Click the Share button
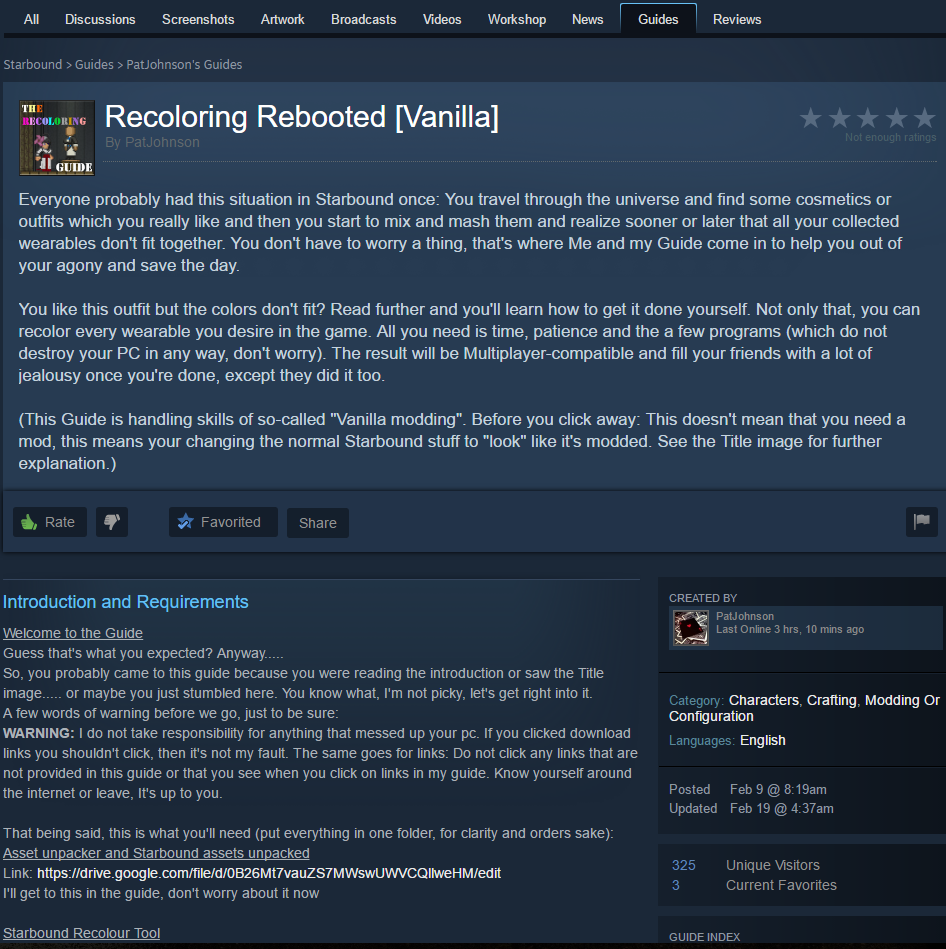The image size is (946, 949). pyautogui.click(x=318, y=523)
